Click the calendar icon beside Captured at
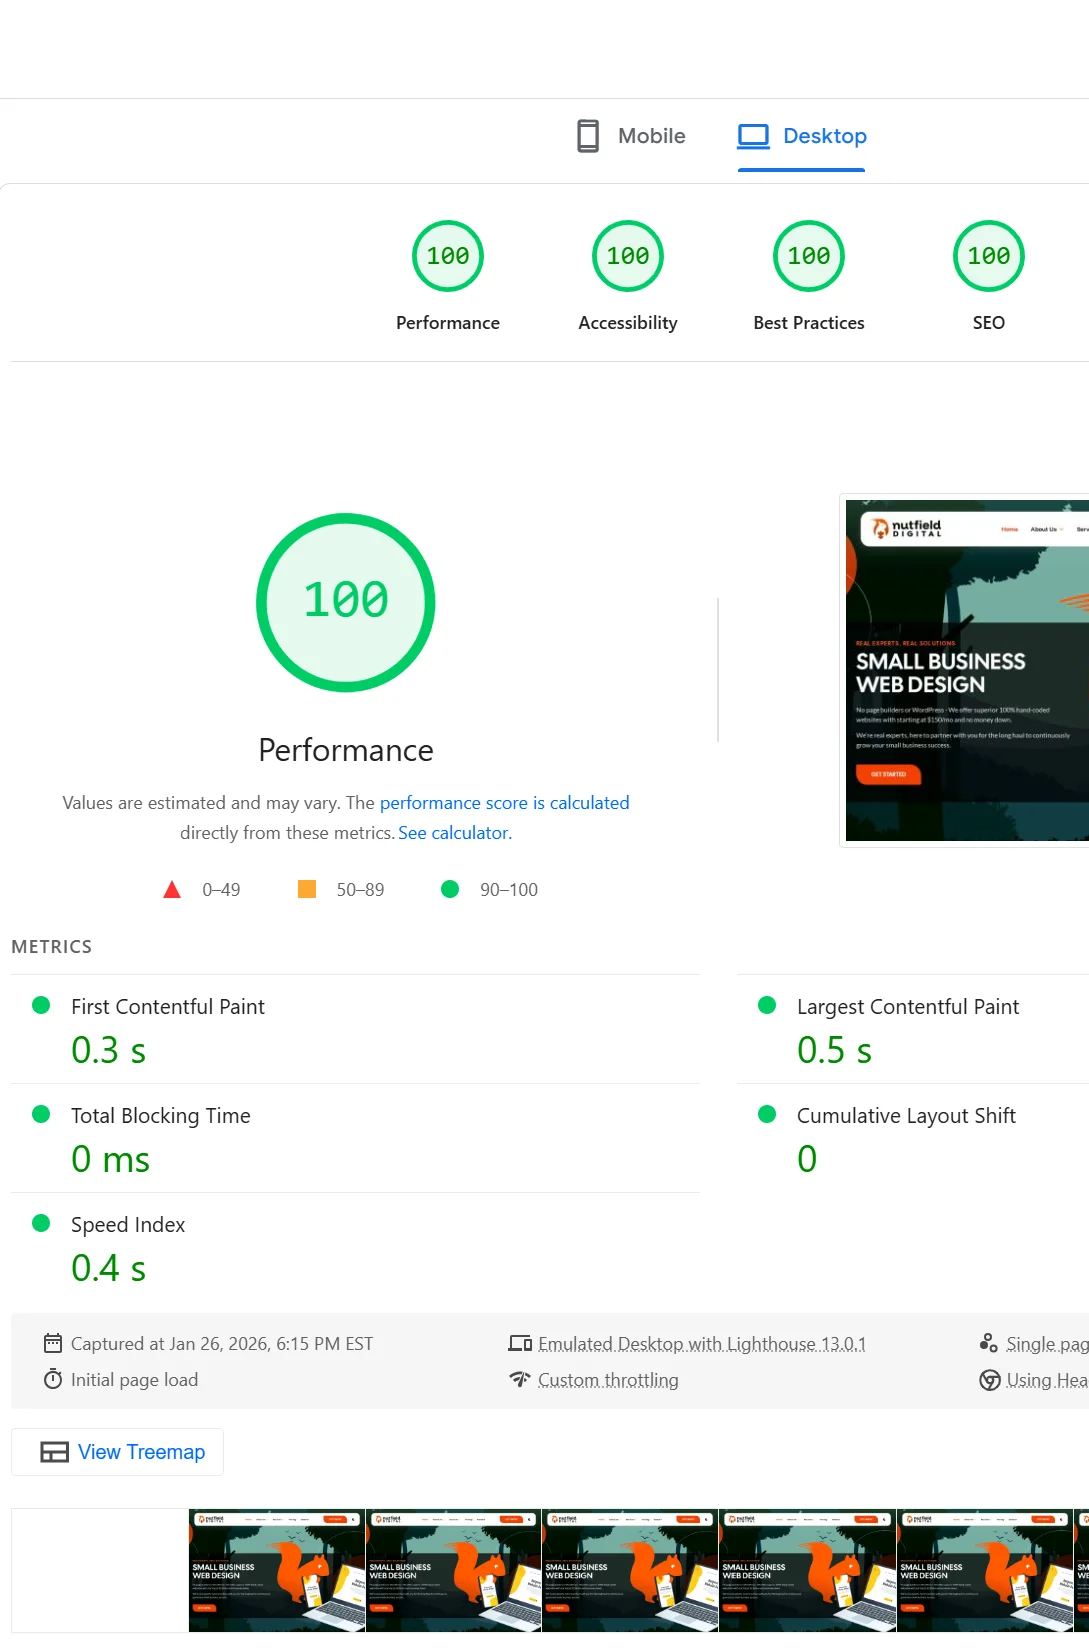The height and width of the screenshot is (1648, 1089). point(53,1344)
